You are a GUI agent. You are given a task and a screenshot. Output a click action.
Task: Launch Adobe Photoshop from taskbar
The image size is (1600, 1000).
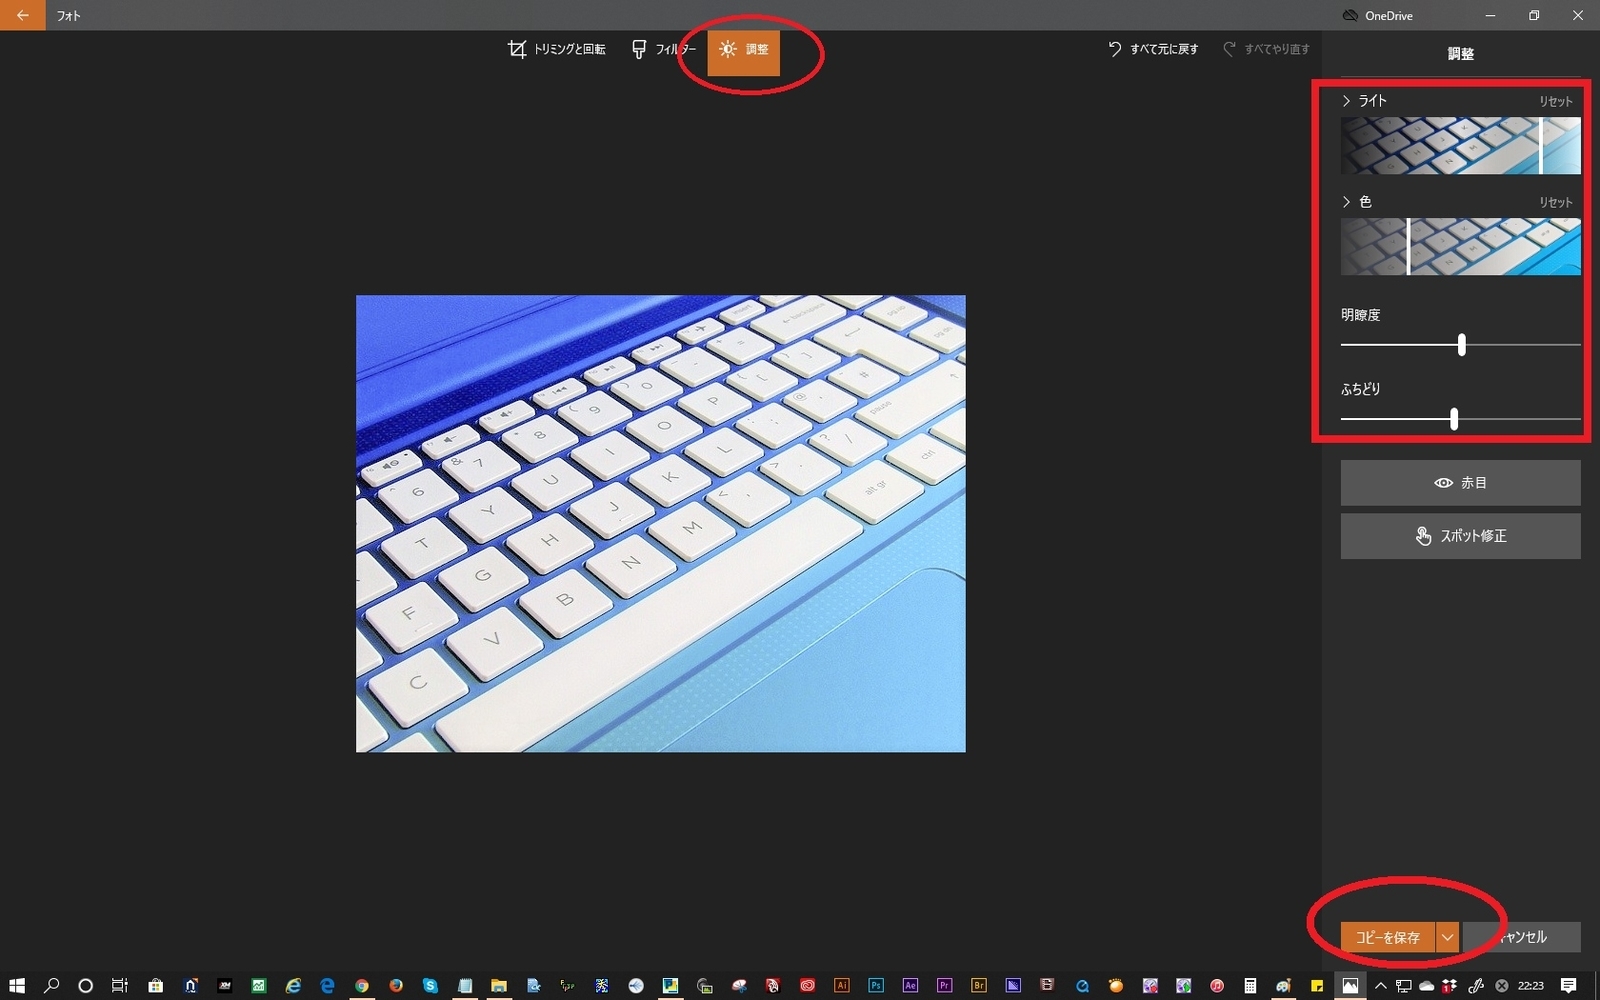click(876, 986)
